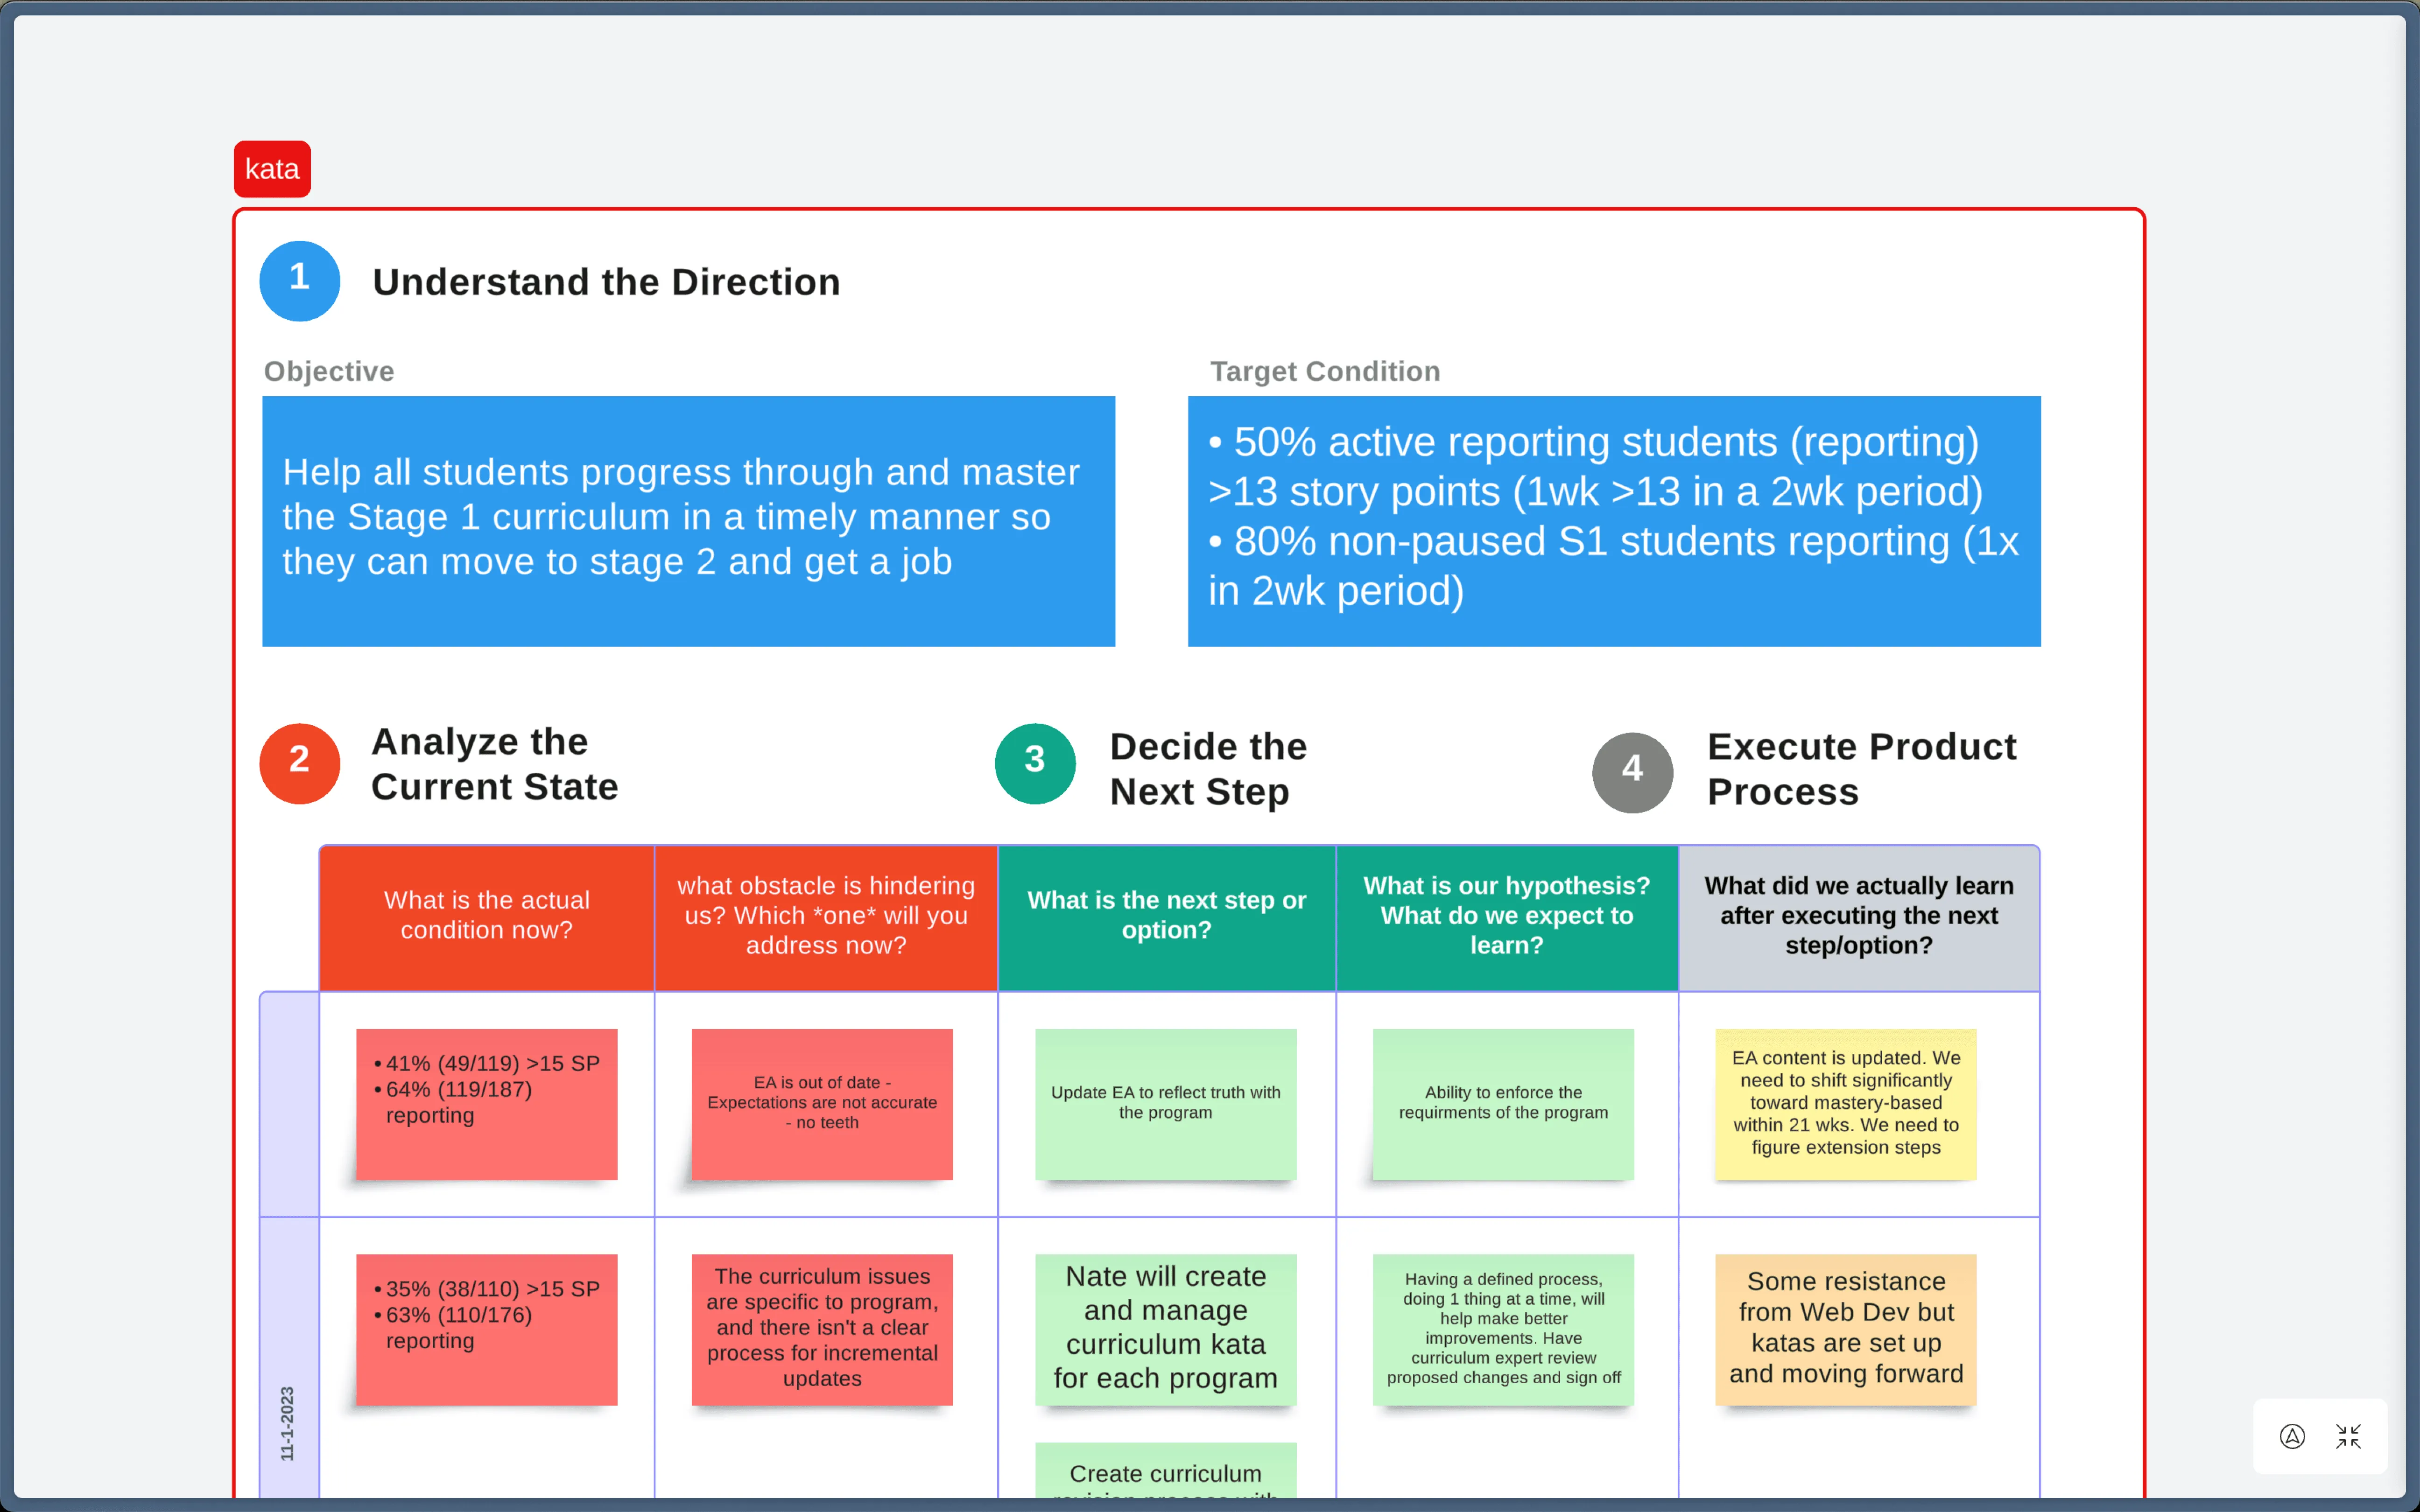Click the green number 3 circle
Viewport: 2420px width, 1512px height.
(1035, 763)
